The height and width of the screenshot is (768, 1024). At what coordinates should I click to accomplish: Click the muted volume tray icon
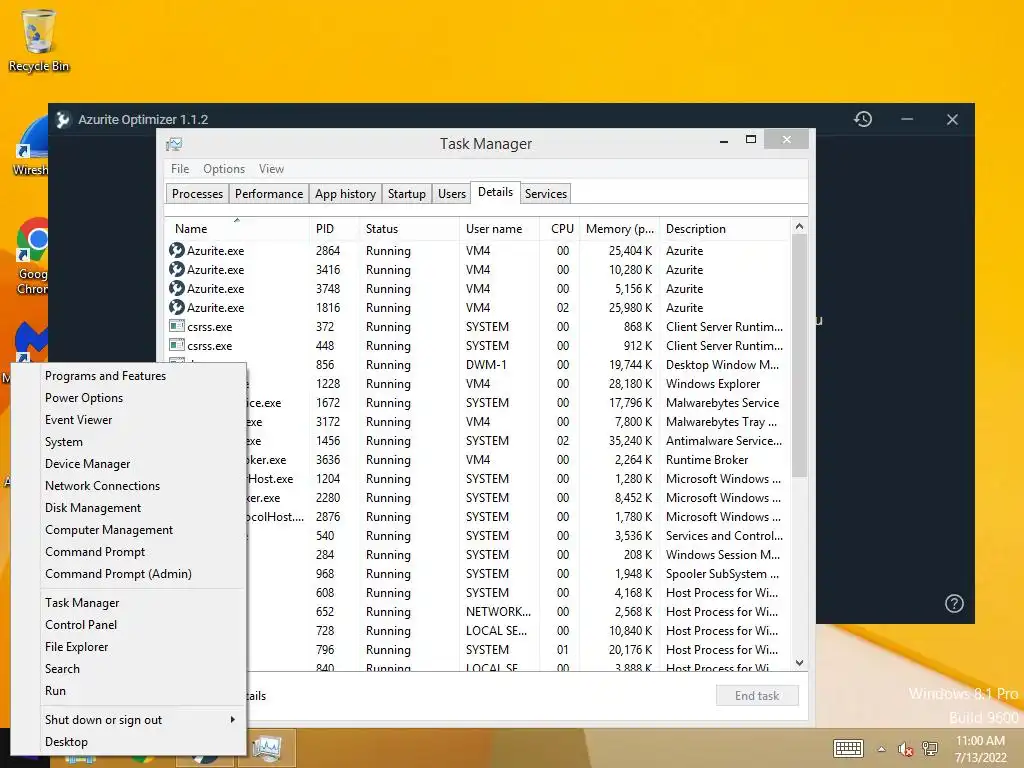904,749
